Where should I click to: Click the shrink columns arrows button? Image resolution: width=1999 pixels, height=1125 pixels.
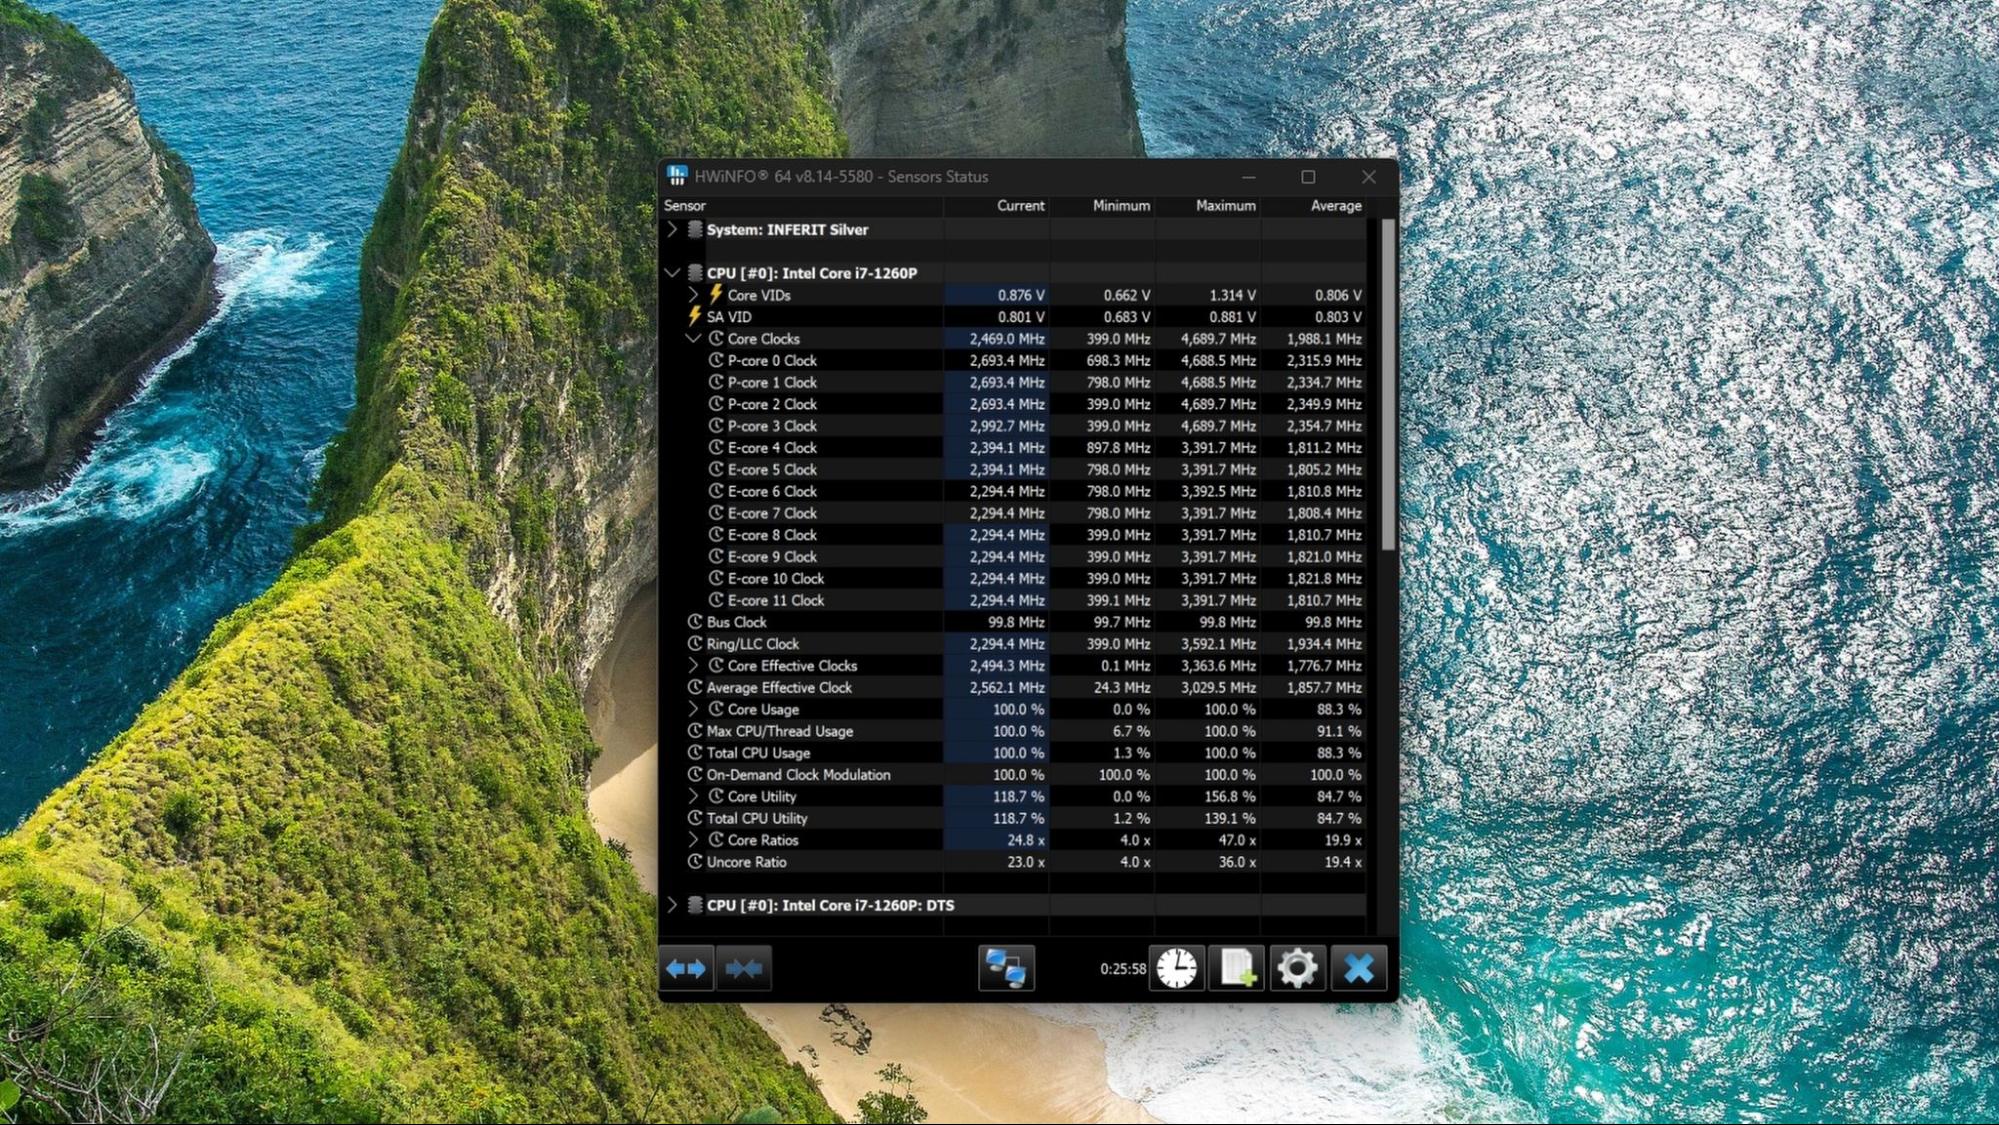click(x=743, y=968)
